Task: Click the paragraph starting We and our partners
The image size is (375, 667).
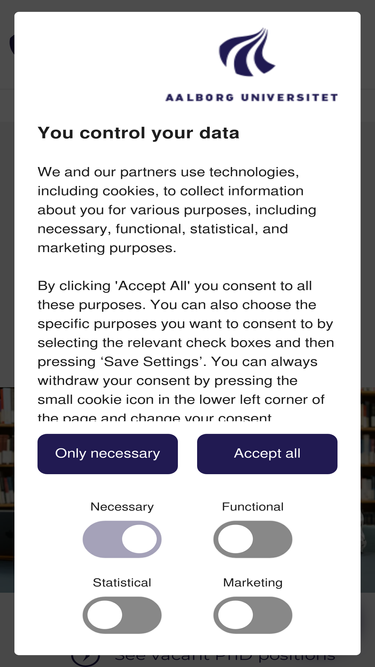Action: [x=177, y=210]
